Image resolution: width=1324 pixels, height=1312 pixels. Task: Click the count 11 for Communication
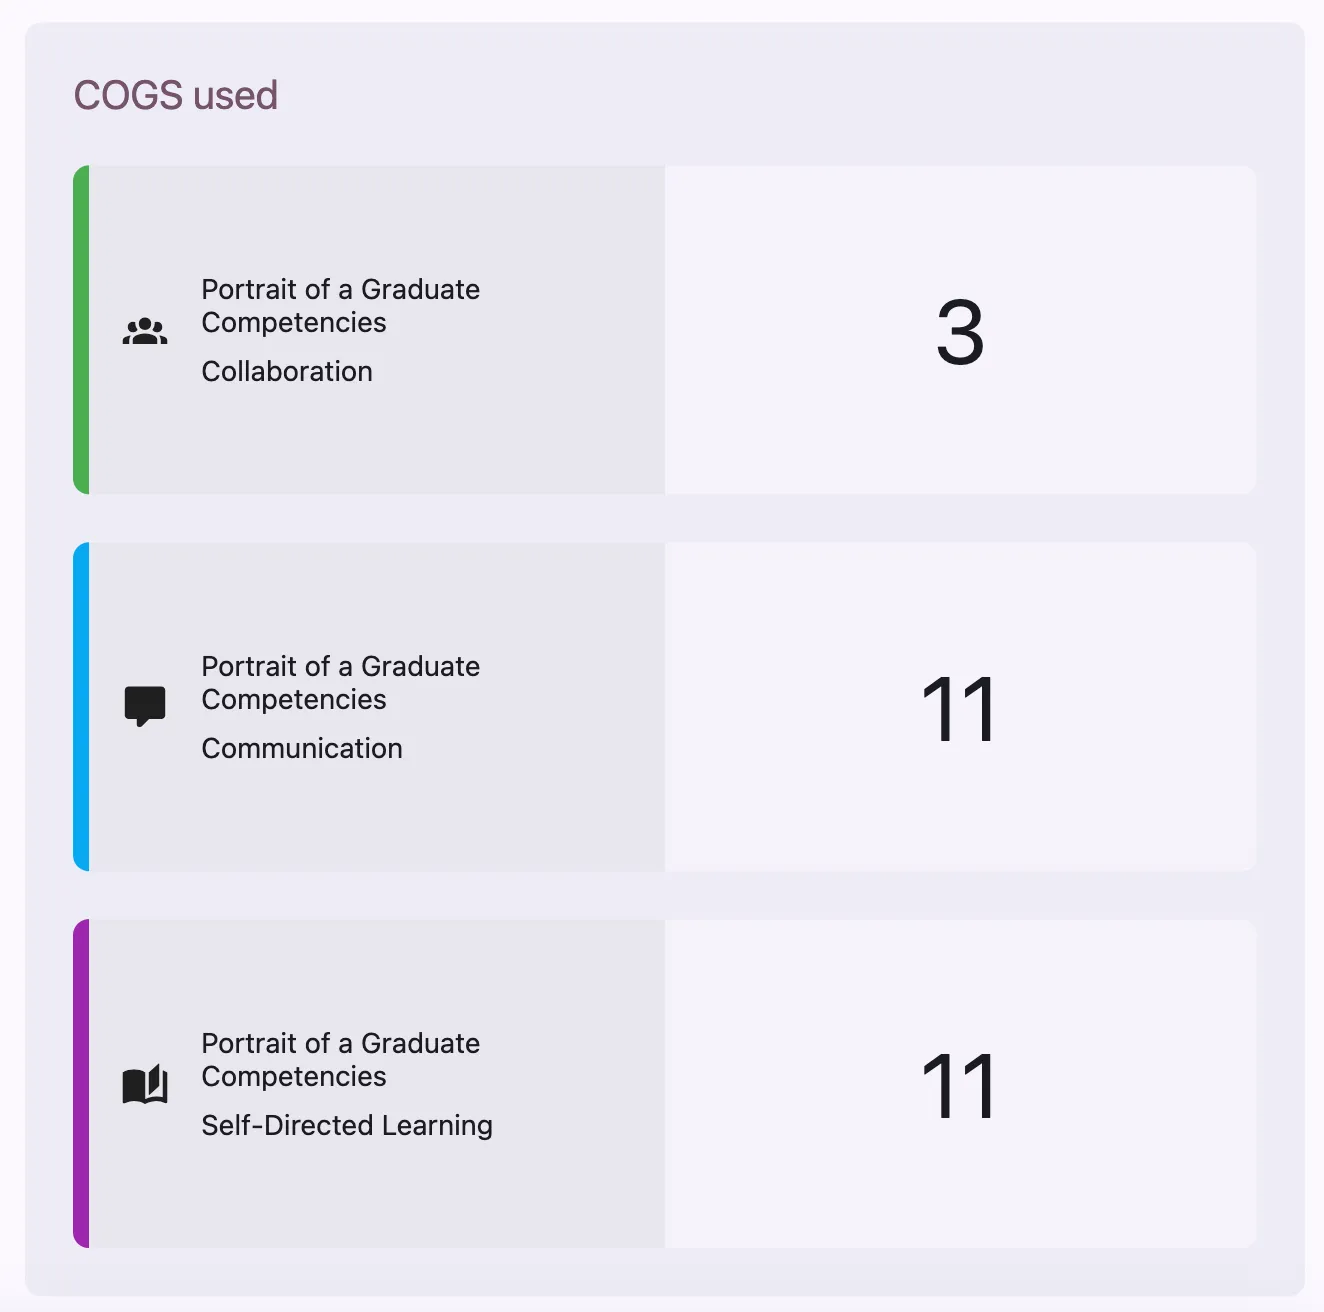tap(959, 705)
